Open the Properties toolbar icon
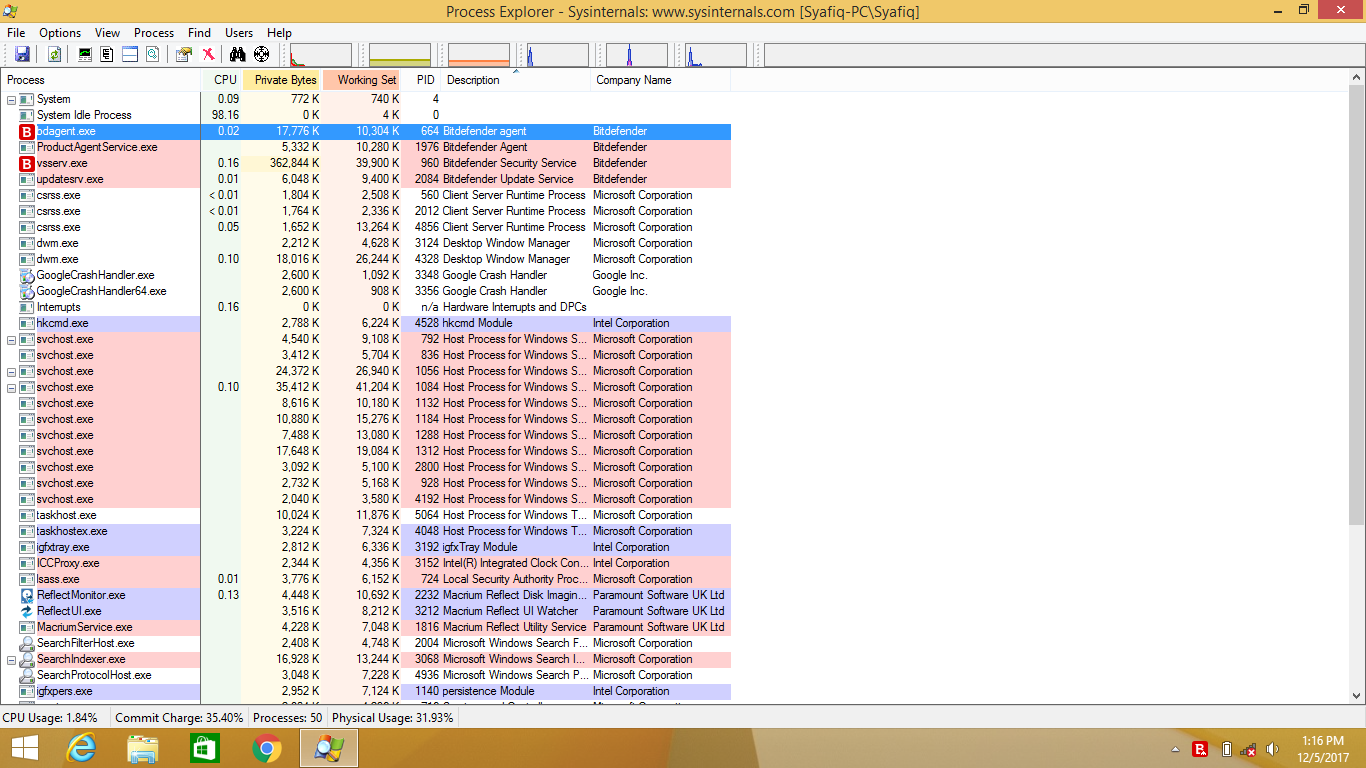Screen dimensions: 1366x768 point(184,55)
